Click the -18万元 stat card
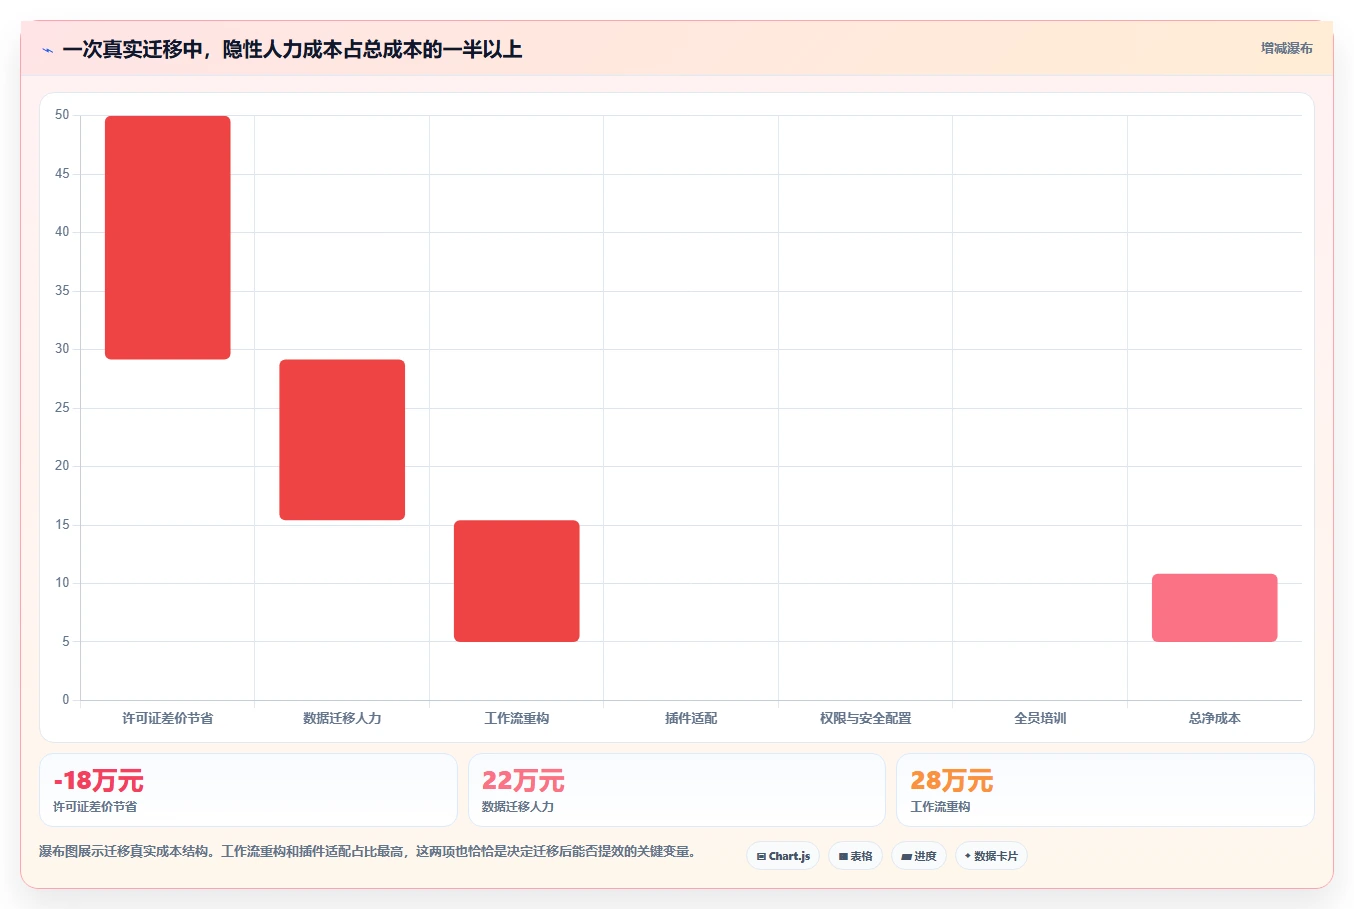This screenshot has height=909, width=1354. coord(248,790)
